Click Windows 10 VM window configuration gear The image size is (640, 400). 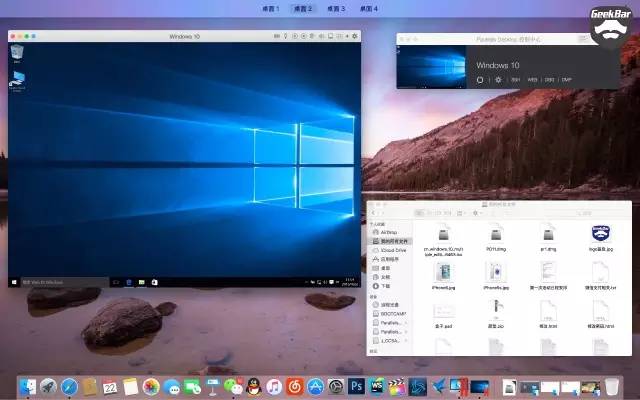tap(355, 36)
